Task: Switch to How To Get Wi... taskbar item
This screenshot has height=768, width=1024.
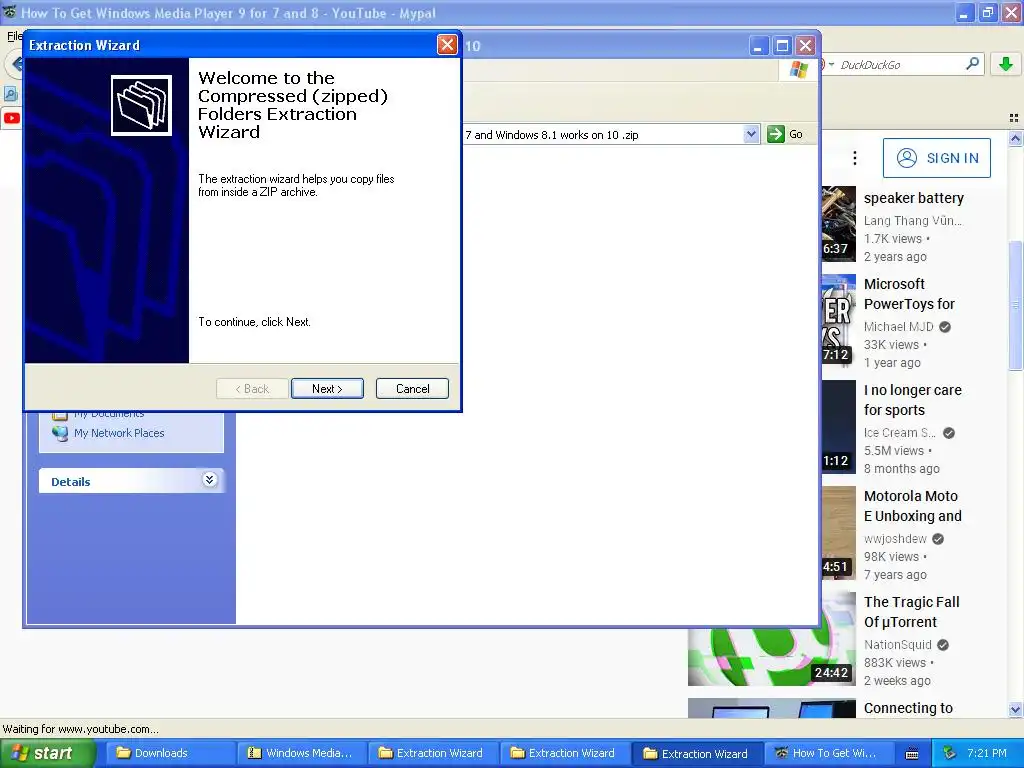Action: (827, 753)
